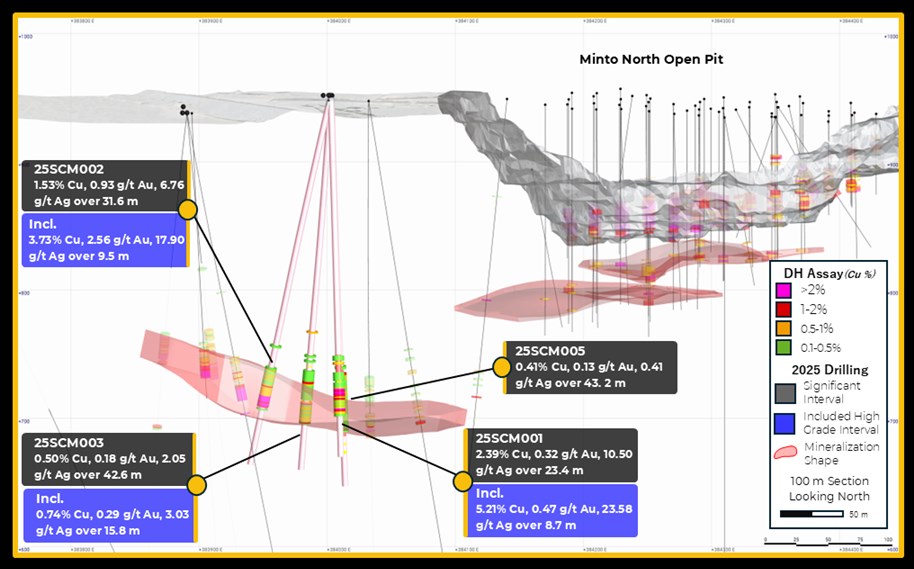Open the 25SCM002 significant interval label
The image size is (914, 569).
coord(104,185)
